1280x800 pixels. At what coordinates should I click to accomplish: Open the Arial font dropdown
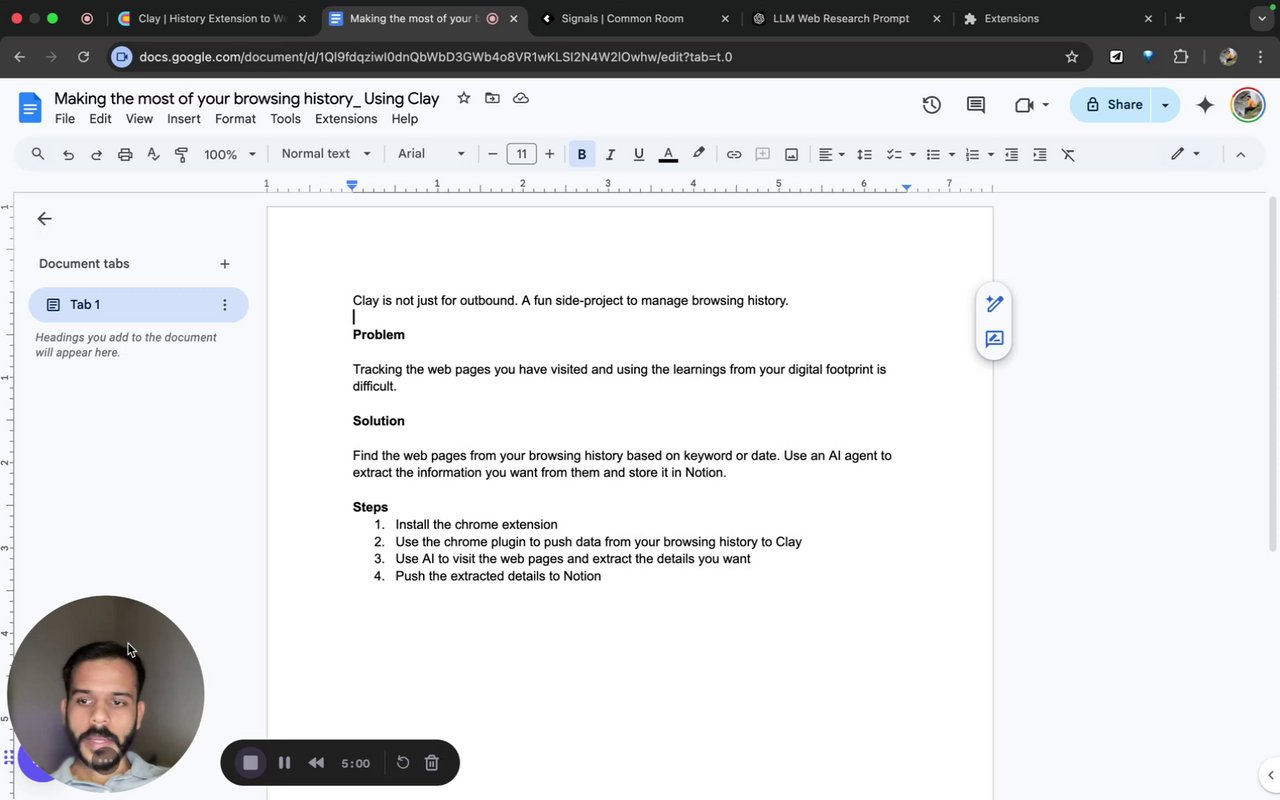431,154
